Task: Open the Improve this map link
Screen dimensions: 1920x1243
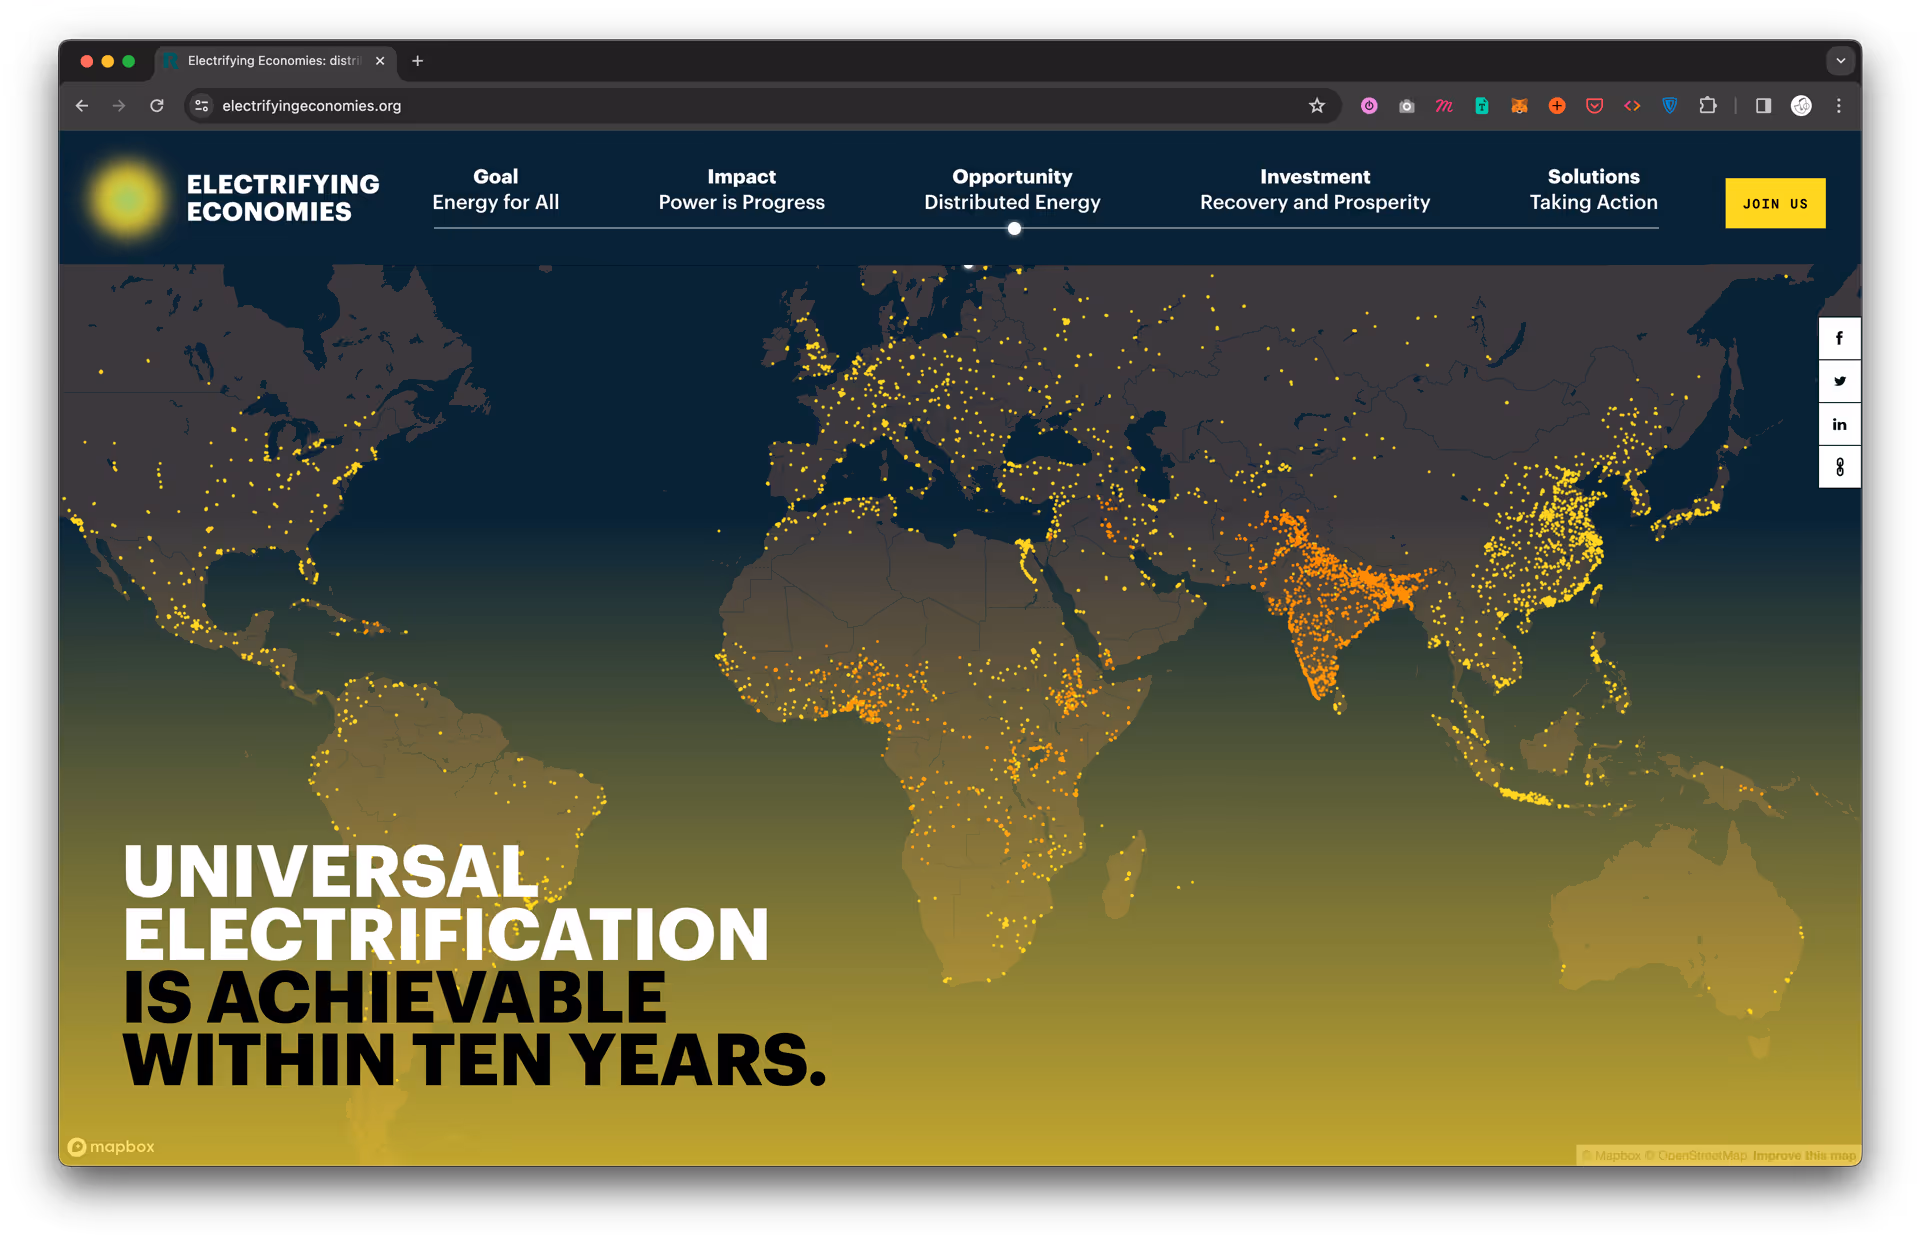Action: (x=1803, y=1155)
